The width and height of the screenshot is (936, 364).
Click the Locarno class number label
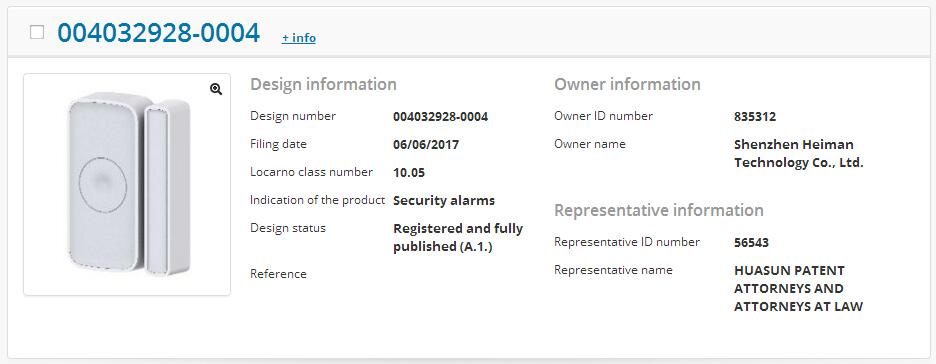312,172
